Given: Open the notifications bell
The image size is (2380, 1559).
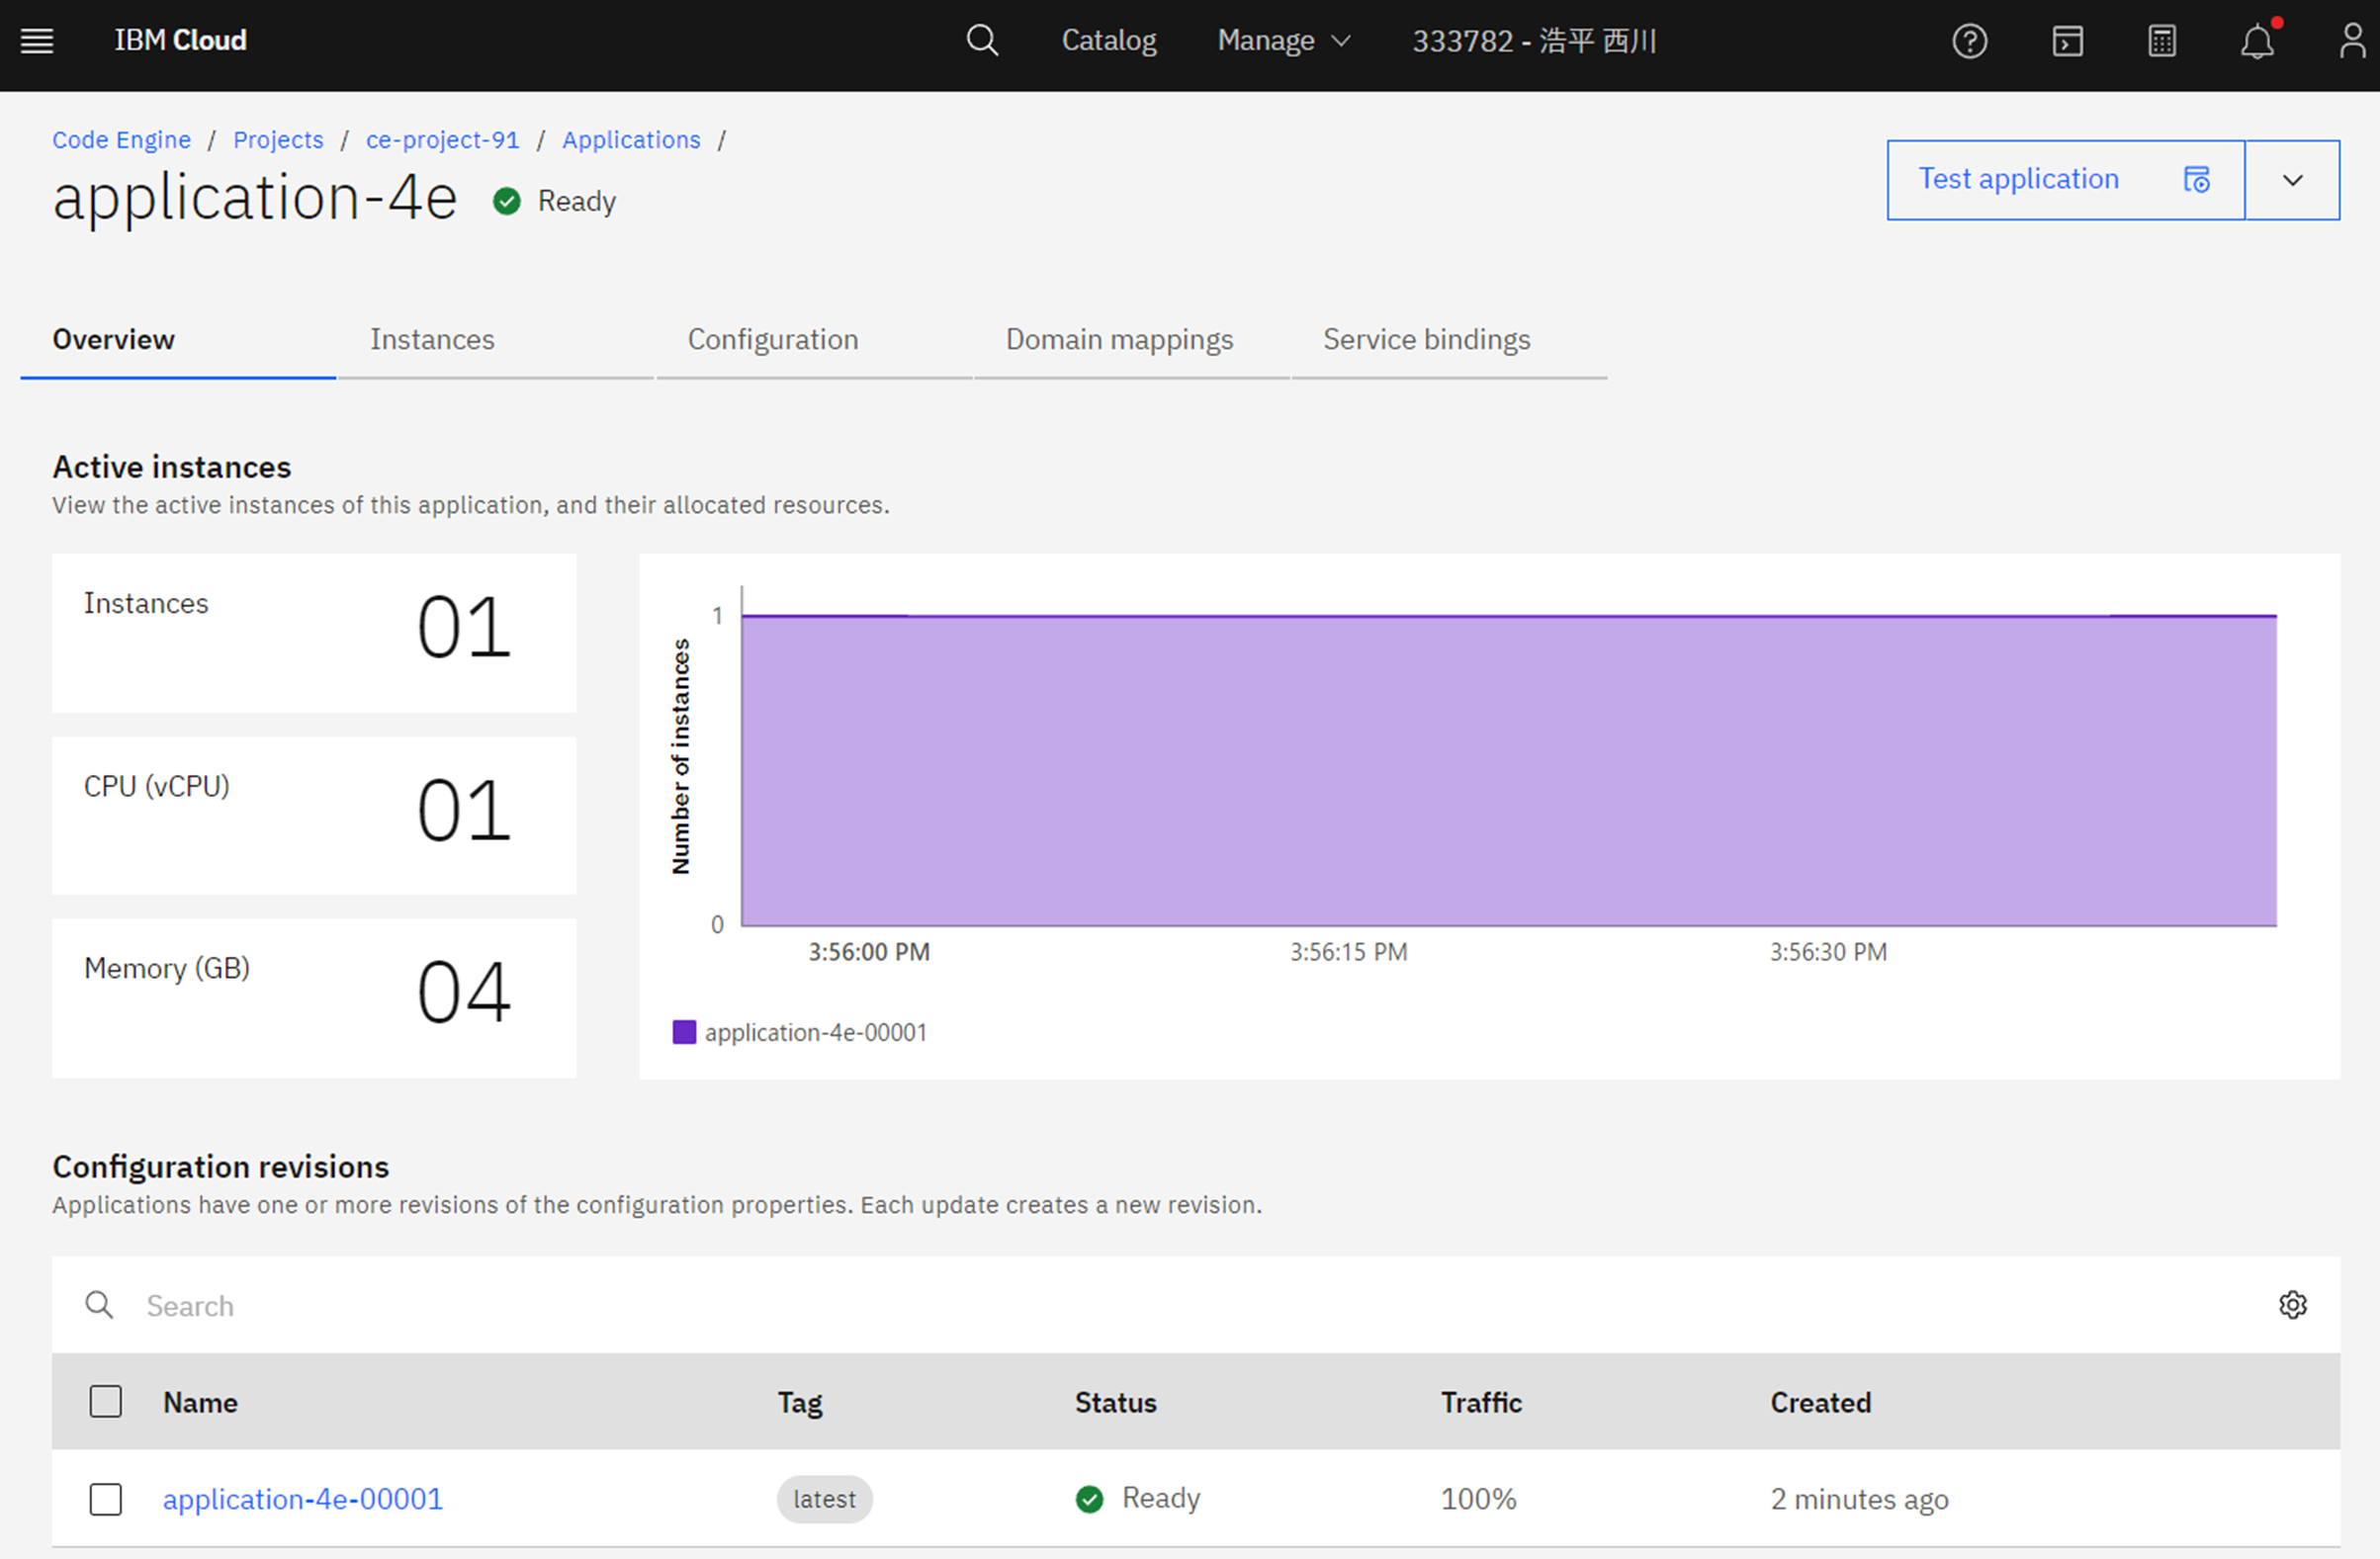Looking at the screenshot, I should 2256,41.
